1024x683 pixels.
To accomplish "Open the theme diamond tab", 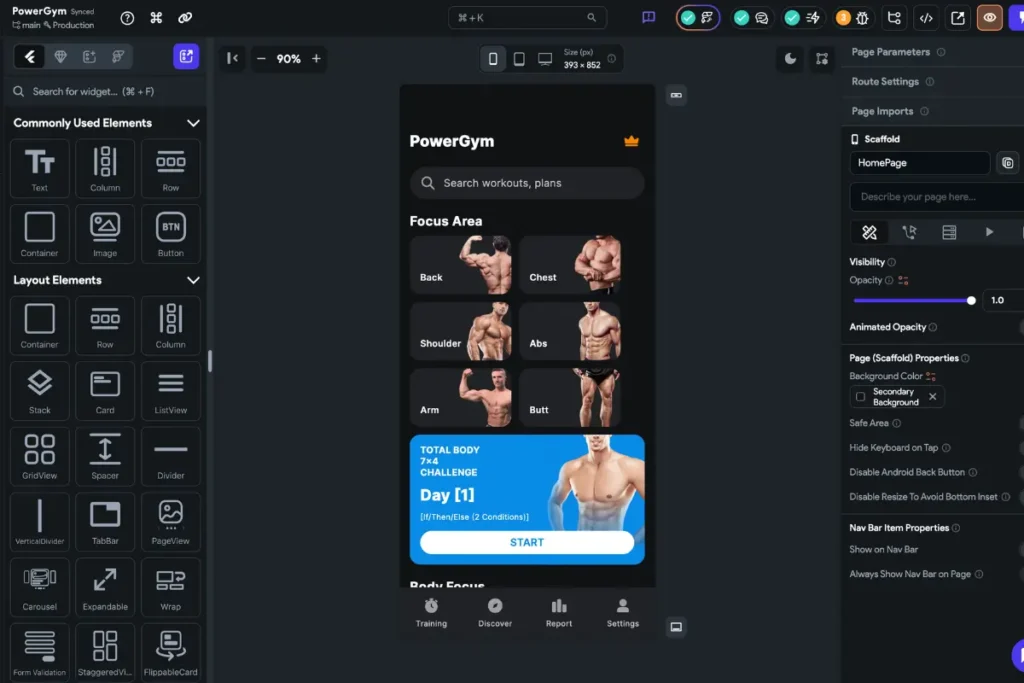I will (x=60, y=57).
